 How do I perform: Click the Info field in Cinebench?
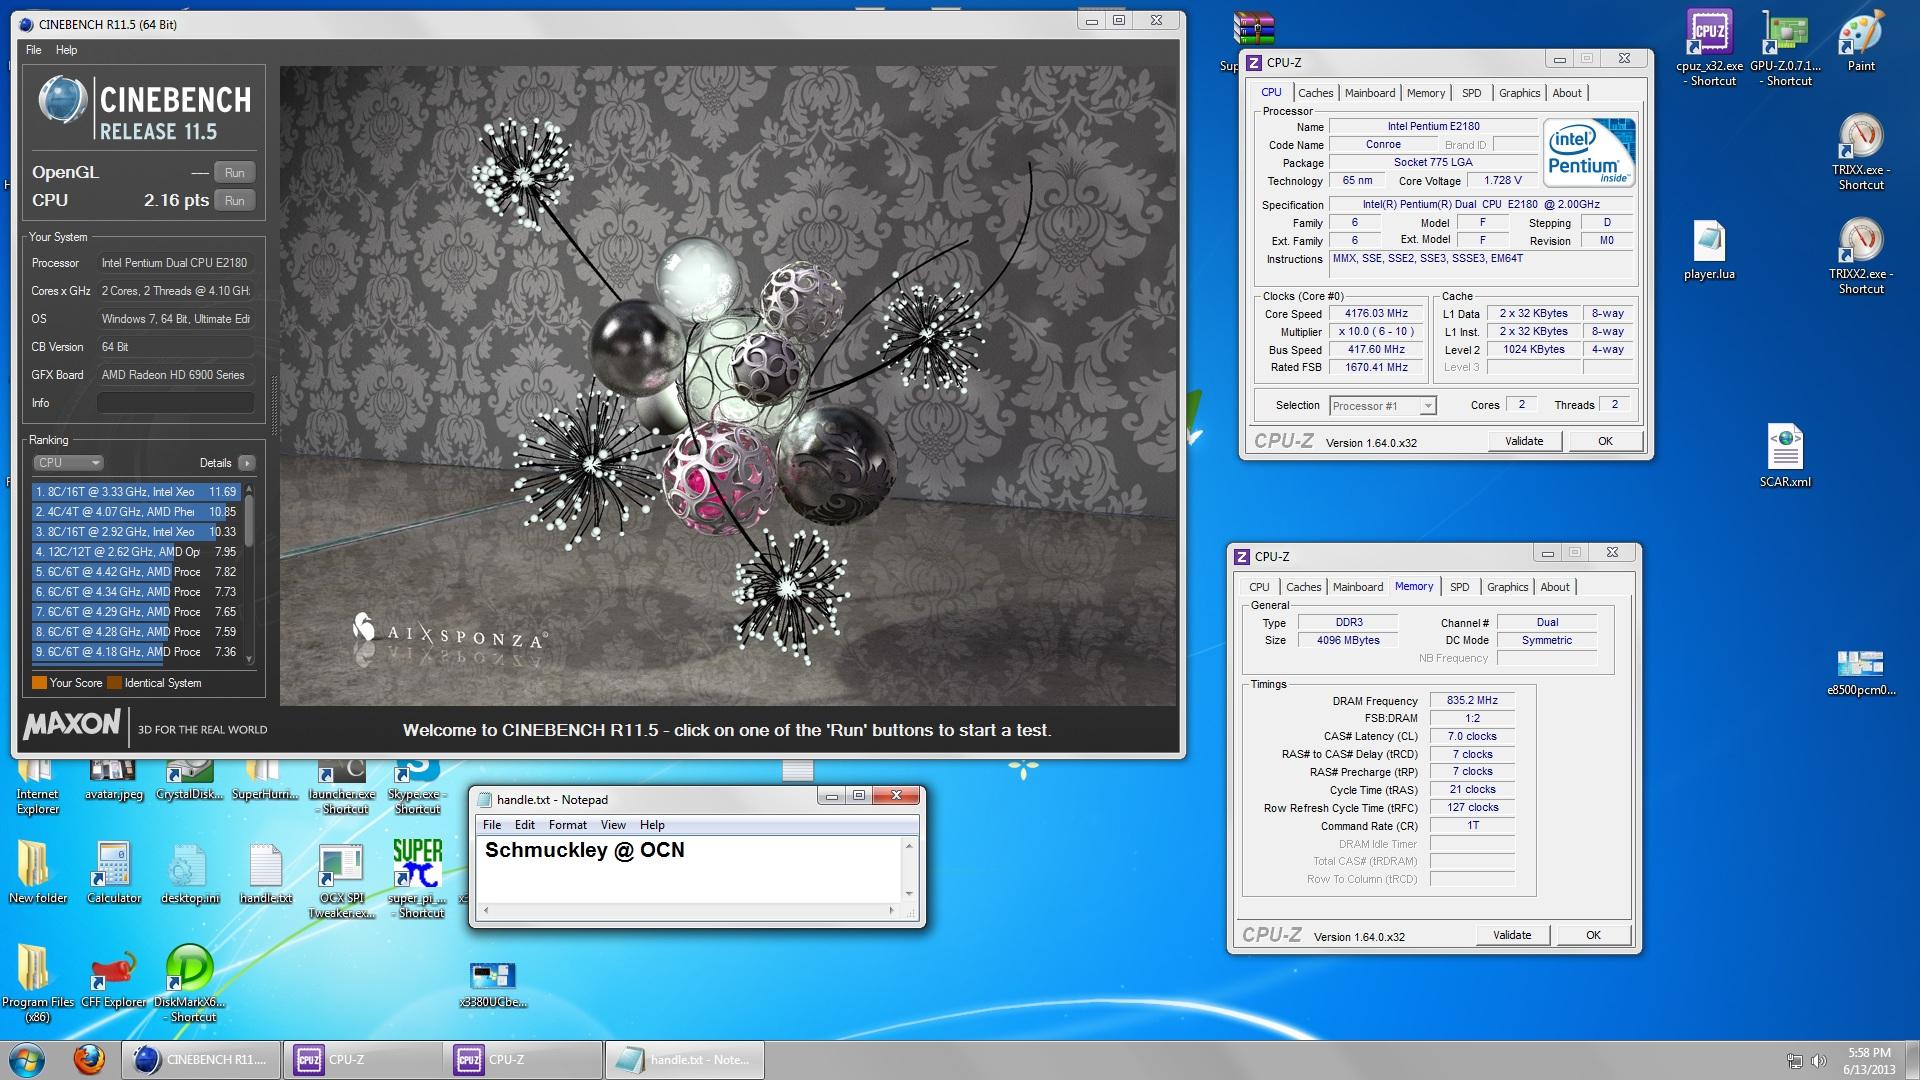coord(175,403)
